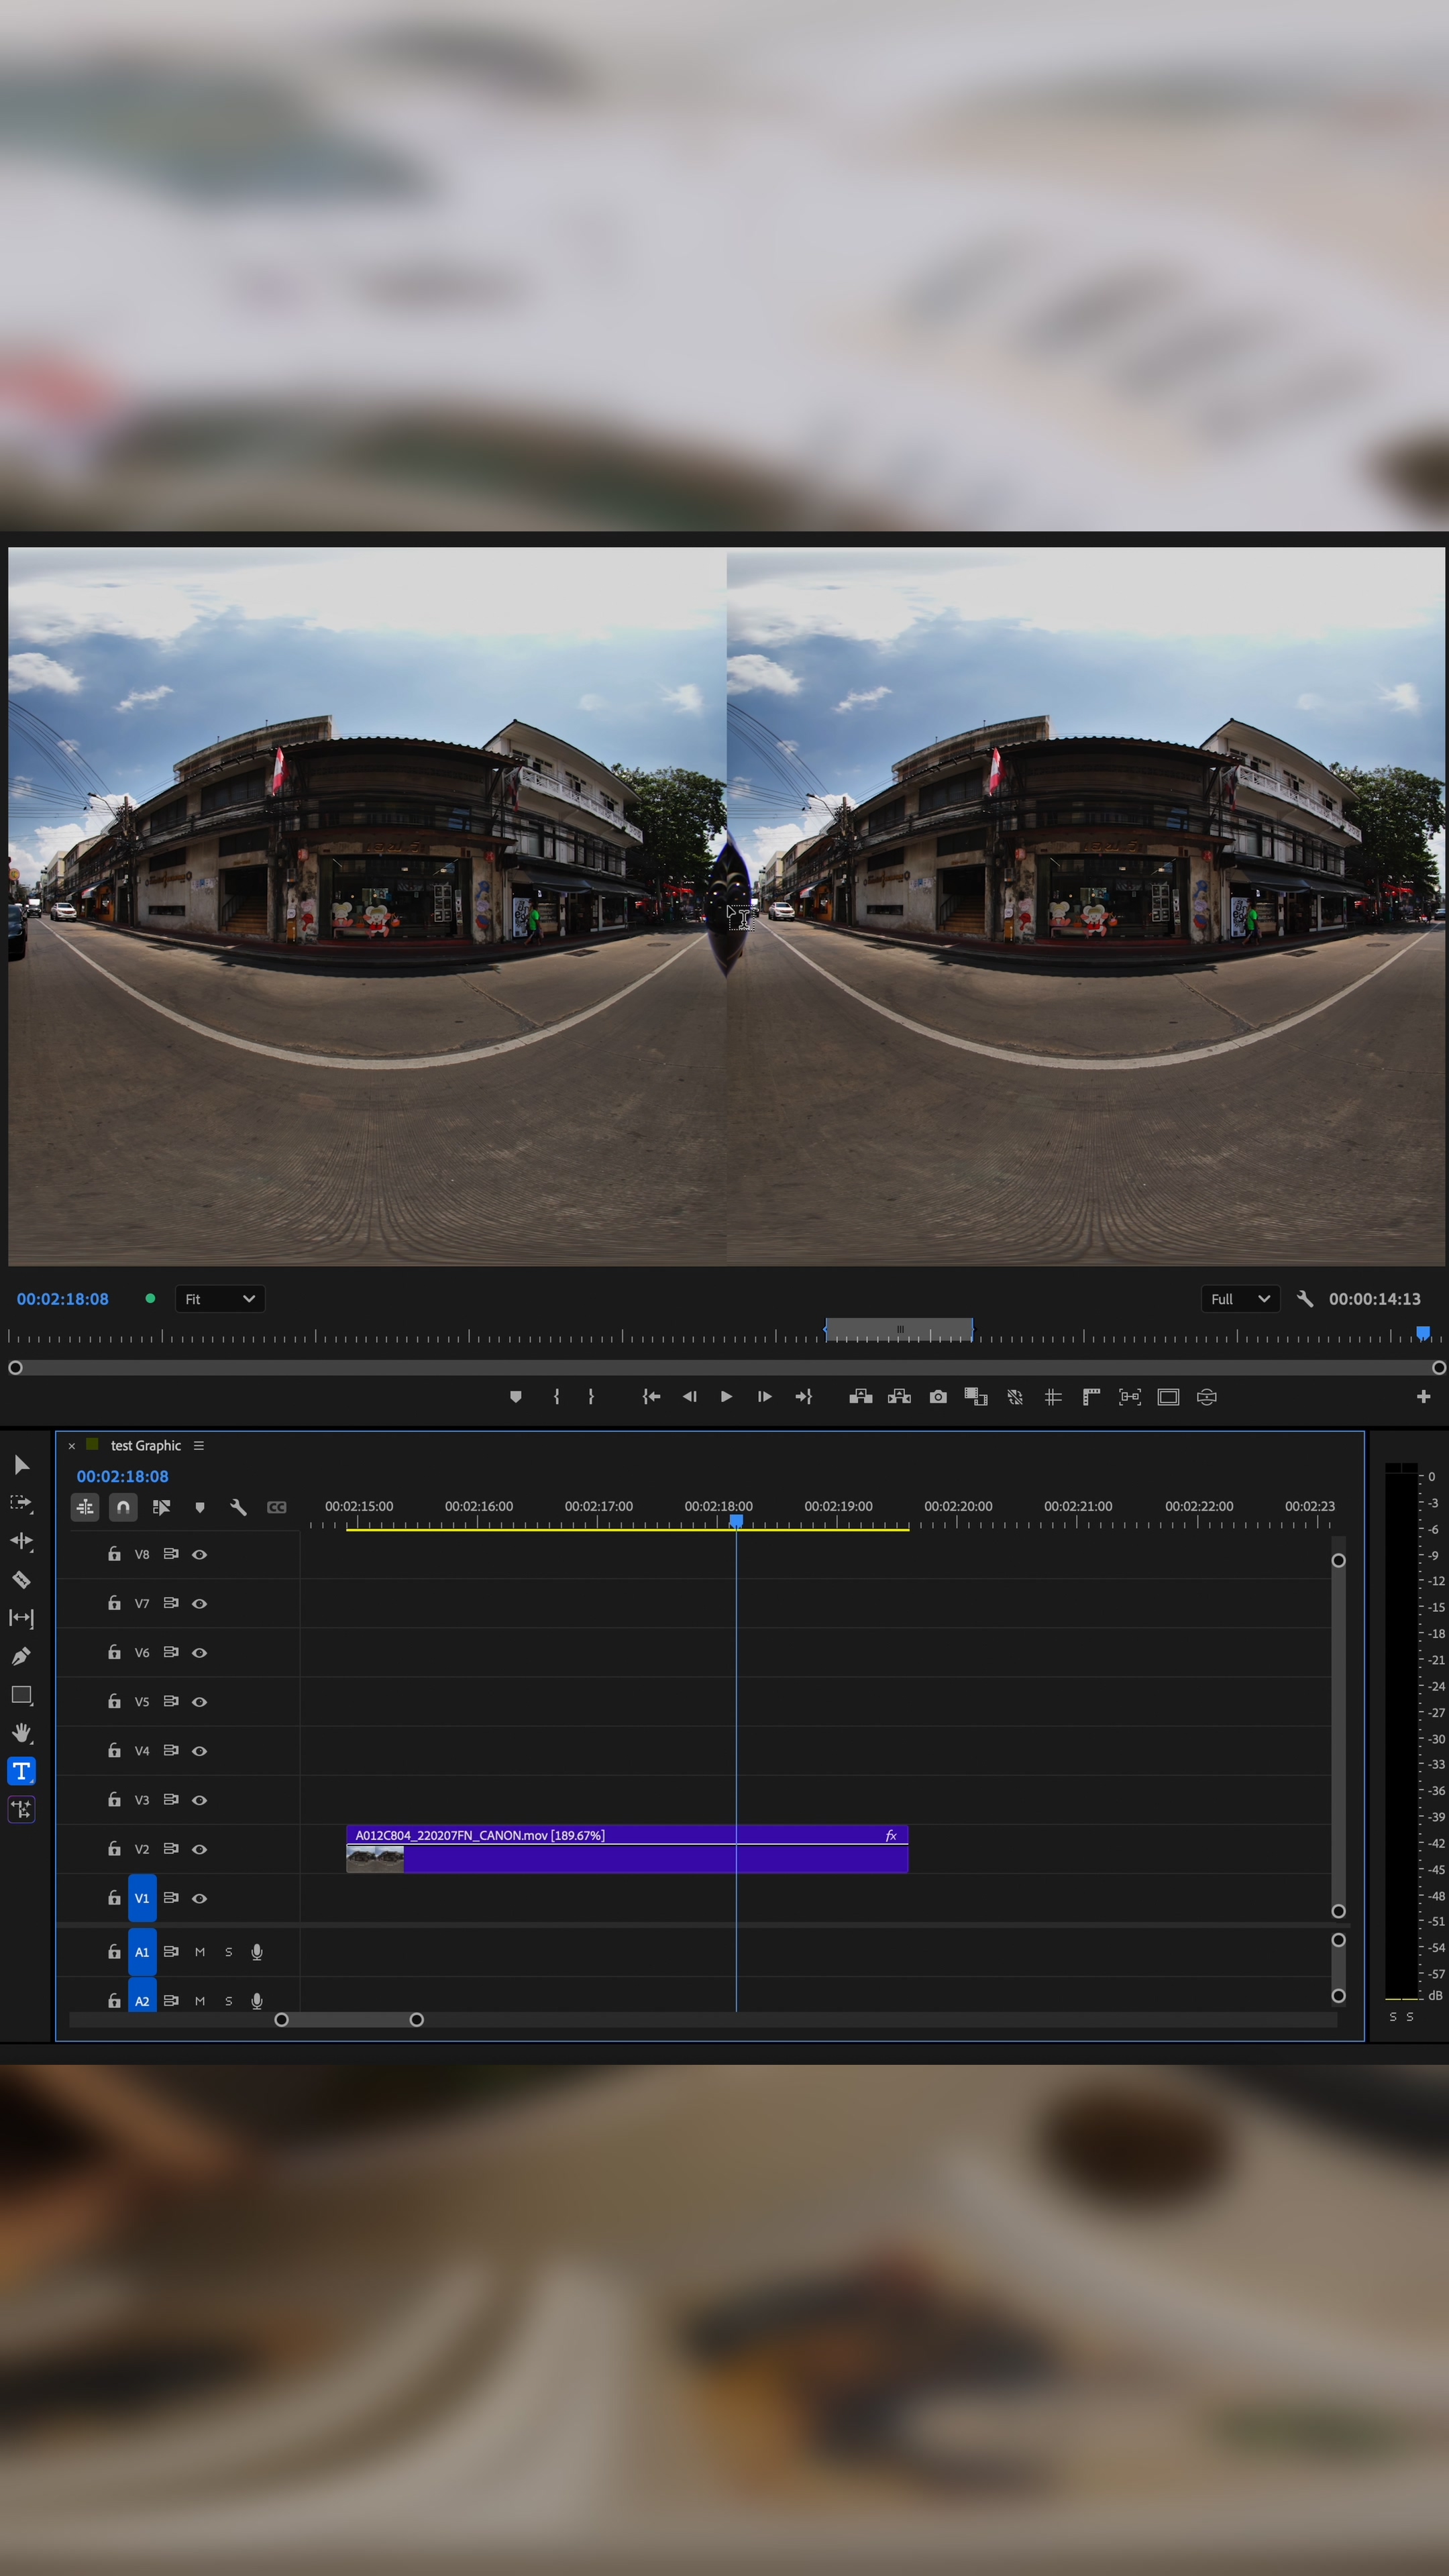Select the Pen tool
Image resolution: width=1449 pixels, height=2576 pixels.
(21, 1657)
